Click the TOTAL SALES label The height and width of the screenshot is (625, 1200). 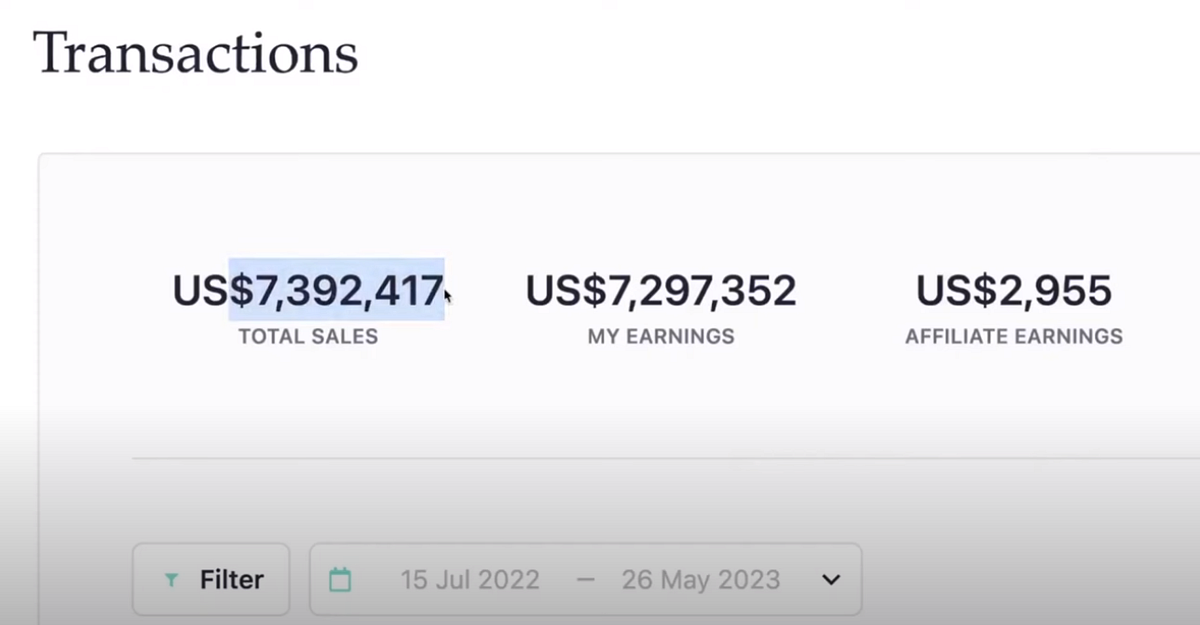[x=307, y=337]
